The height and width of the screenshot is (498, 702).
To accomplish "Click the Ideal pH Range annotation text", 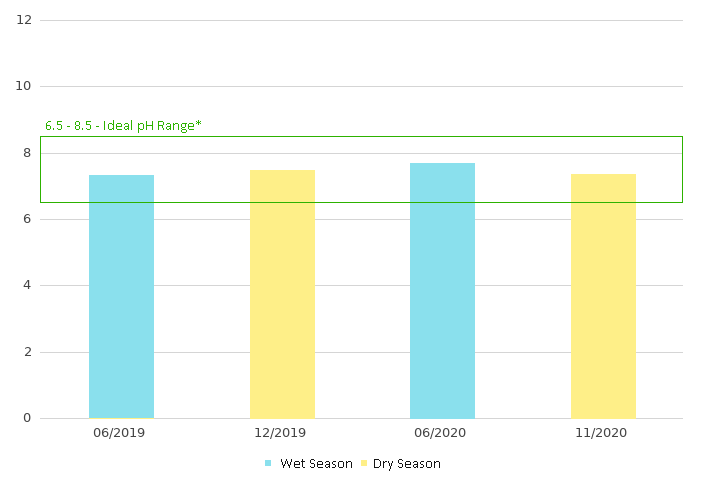I will (x=123, y=126).
